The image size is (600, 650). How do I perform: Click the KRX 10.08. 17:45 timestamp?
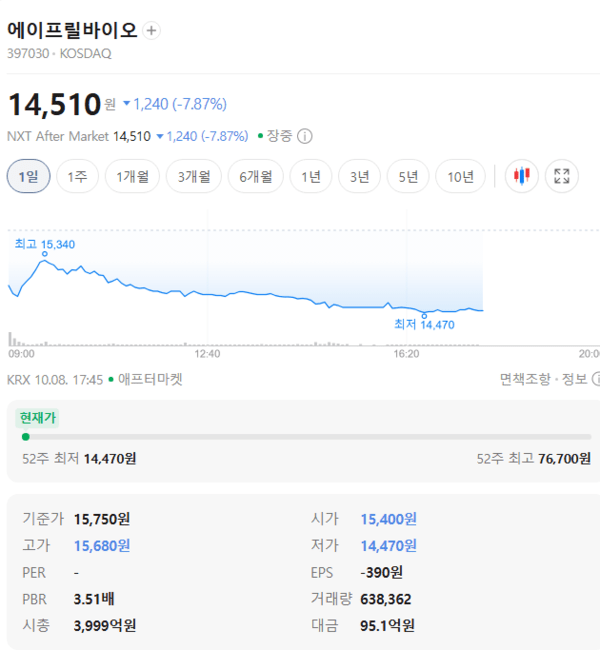[x=55, y=379]
